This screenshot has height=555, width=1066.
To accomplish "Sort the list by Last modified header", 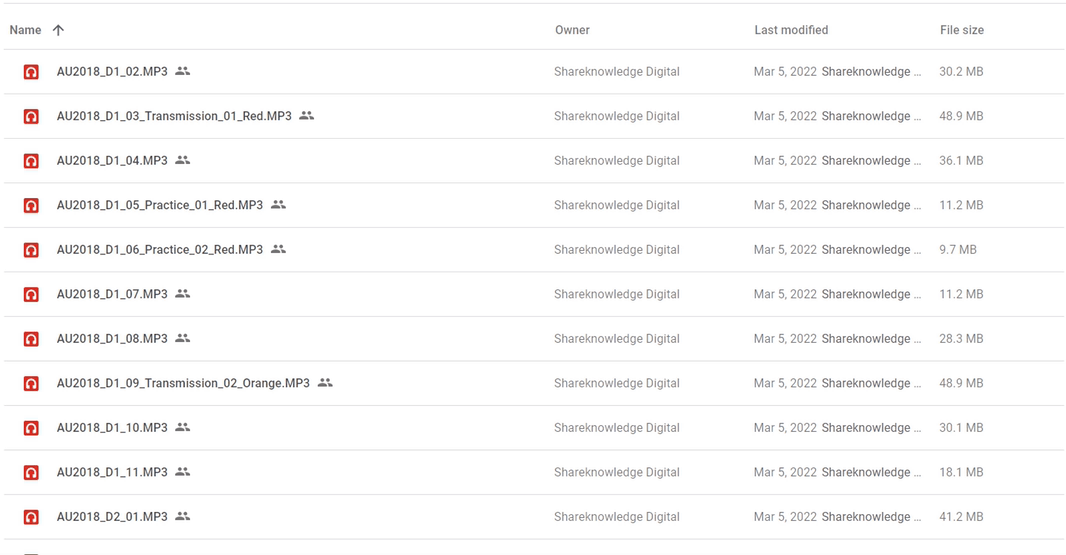I will (791, 30).
